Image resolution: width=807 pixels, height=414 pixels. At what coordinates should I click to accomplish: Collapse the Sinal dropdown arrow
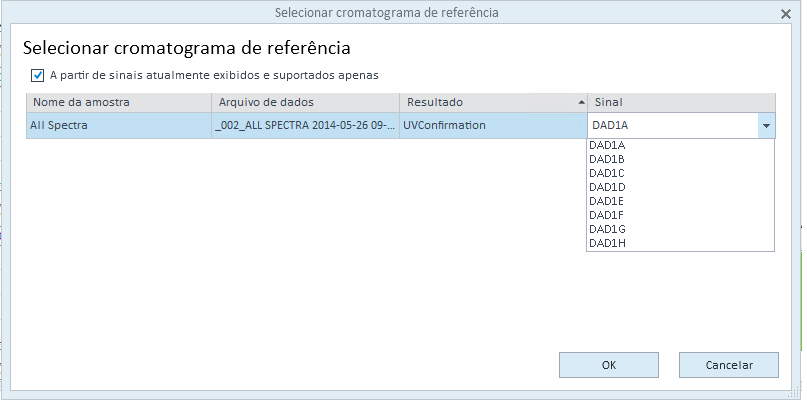tap(766, 126)
